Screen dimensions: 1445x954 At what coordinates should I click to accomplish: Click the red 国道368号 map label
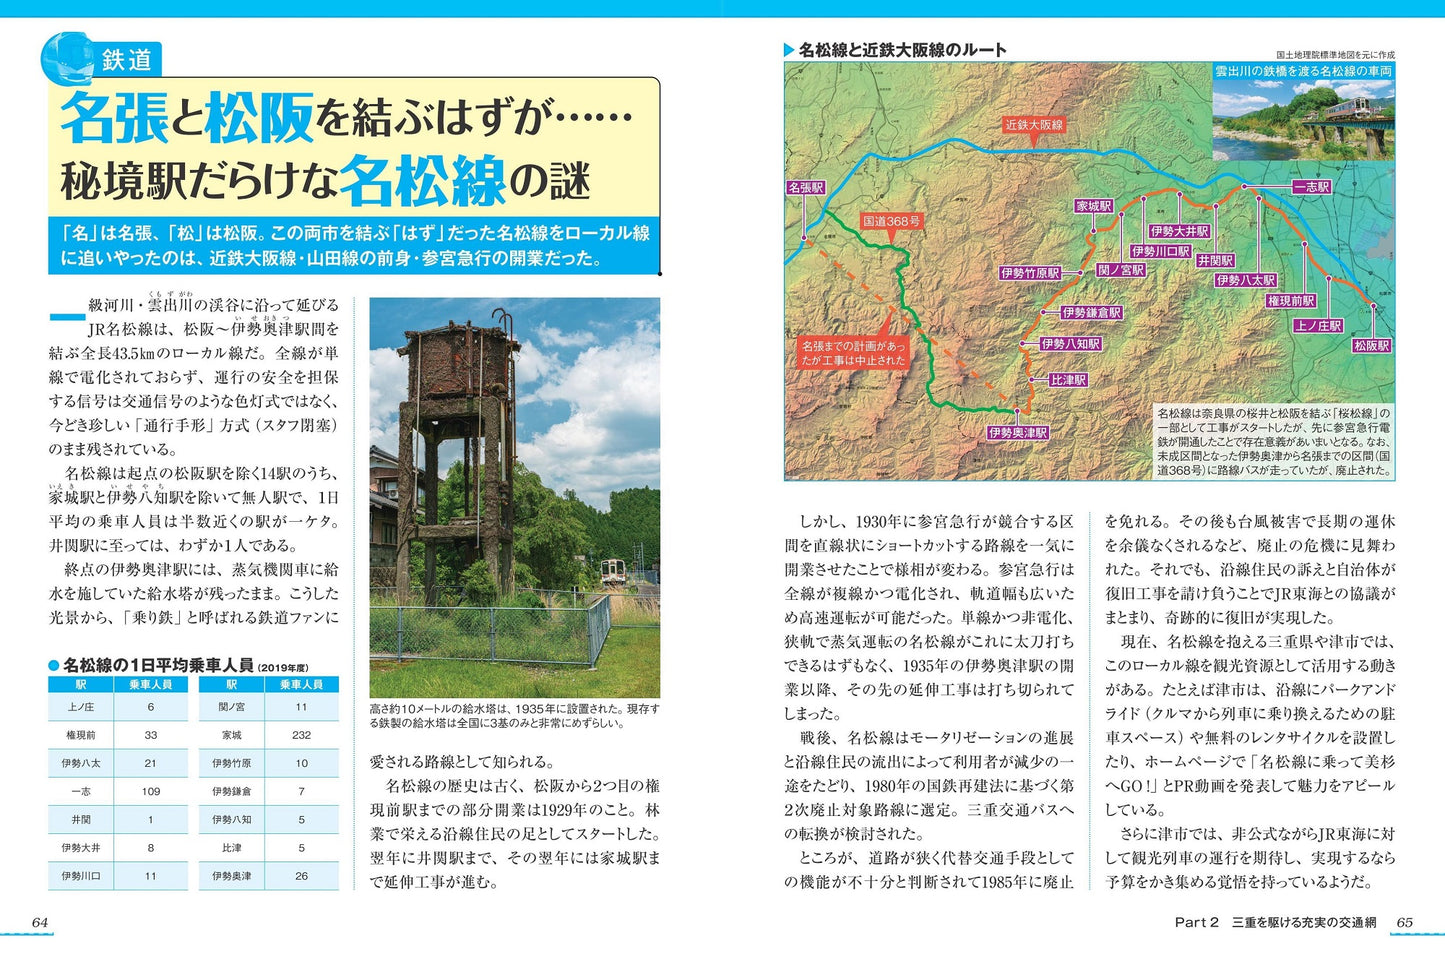890,221
